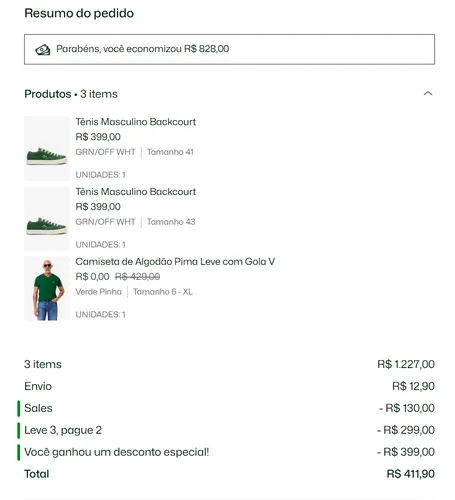Click Tamanho 6 - XL size label
The height and width of the screenshot is (500, 455).
coord(163,292)
